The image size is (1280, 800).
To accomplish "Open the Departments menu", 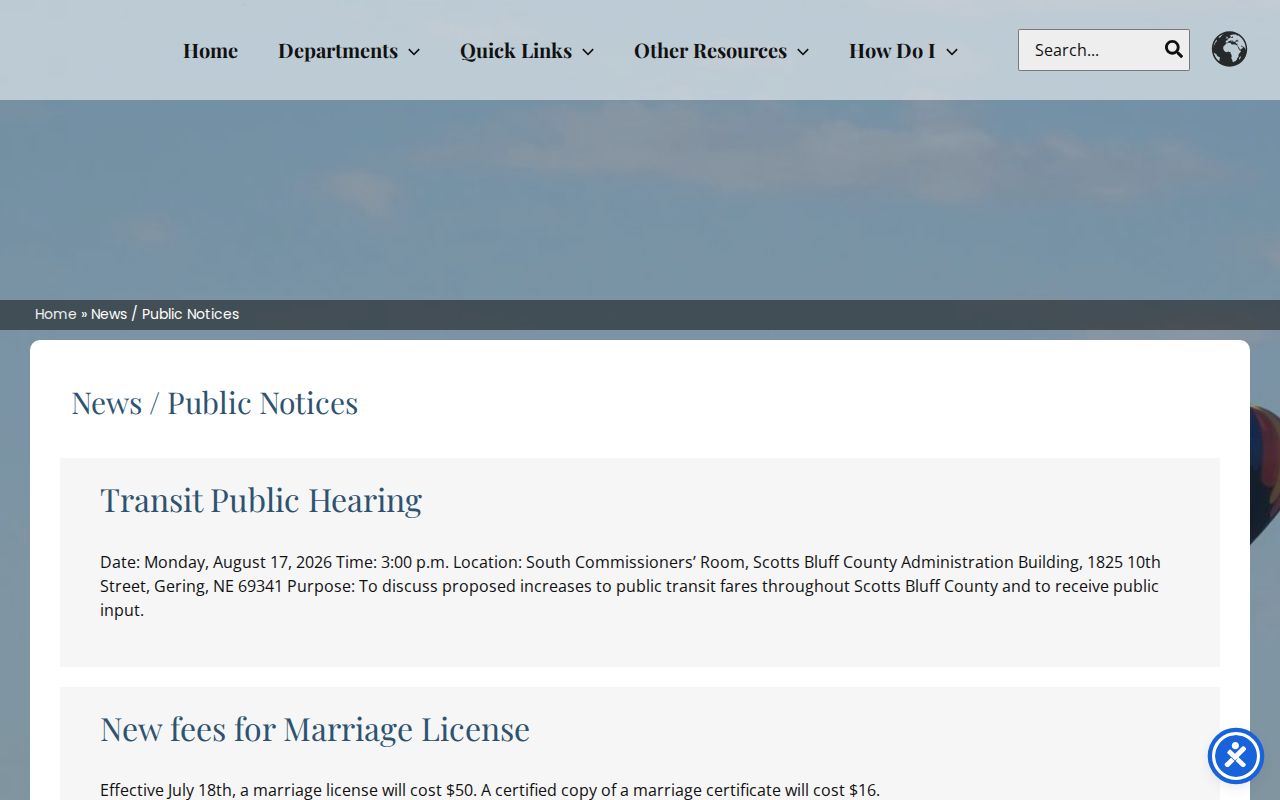I will pos(338,51).
